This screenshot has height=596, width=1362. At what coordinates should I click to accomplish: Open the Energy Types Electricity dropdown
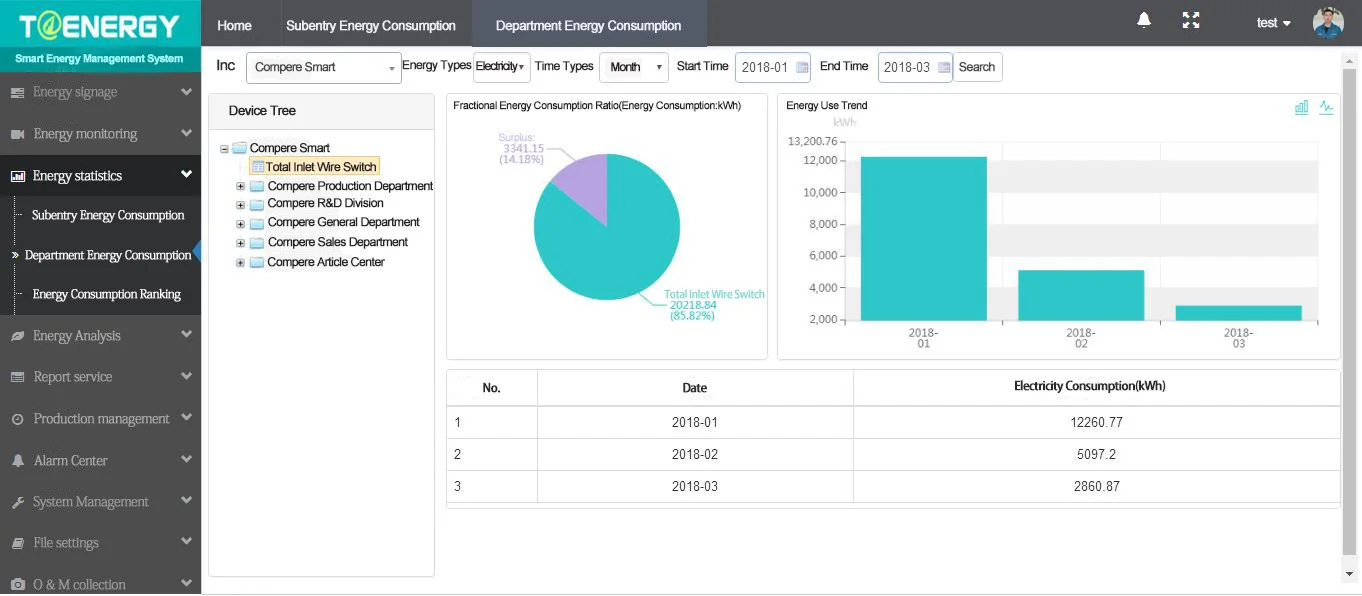pyautogui.click(x=501, y=67)
